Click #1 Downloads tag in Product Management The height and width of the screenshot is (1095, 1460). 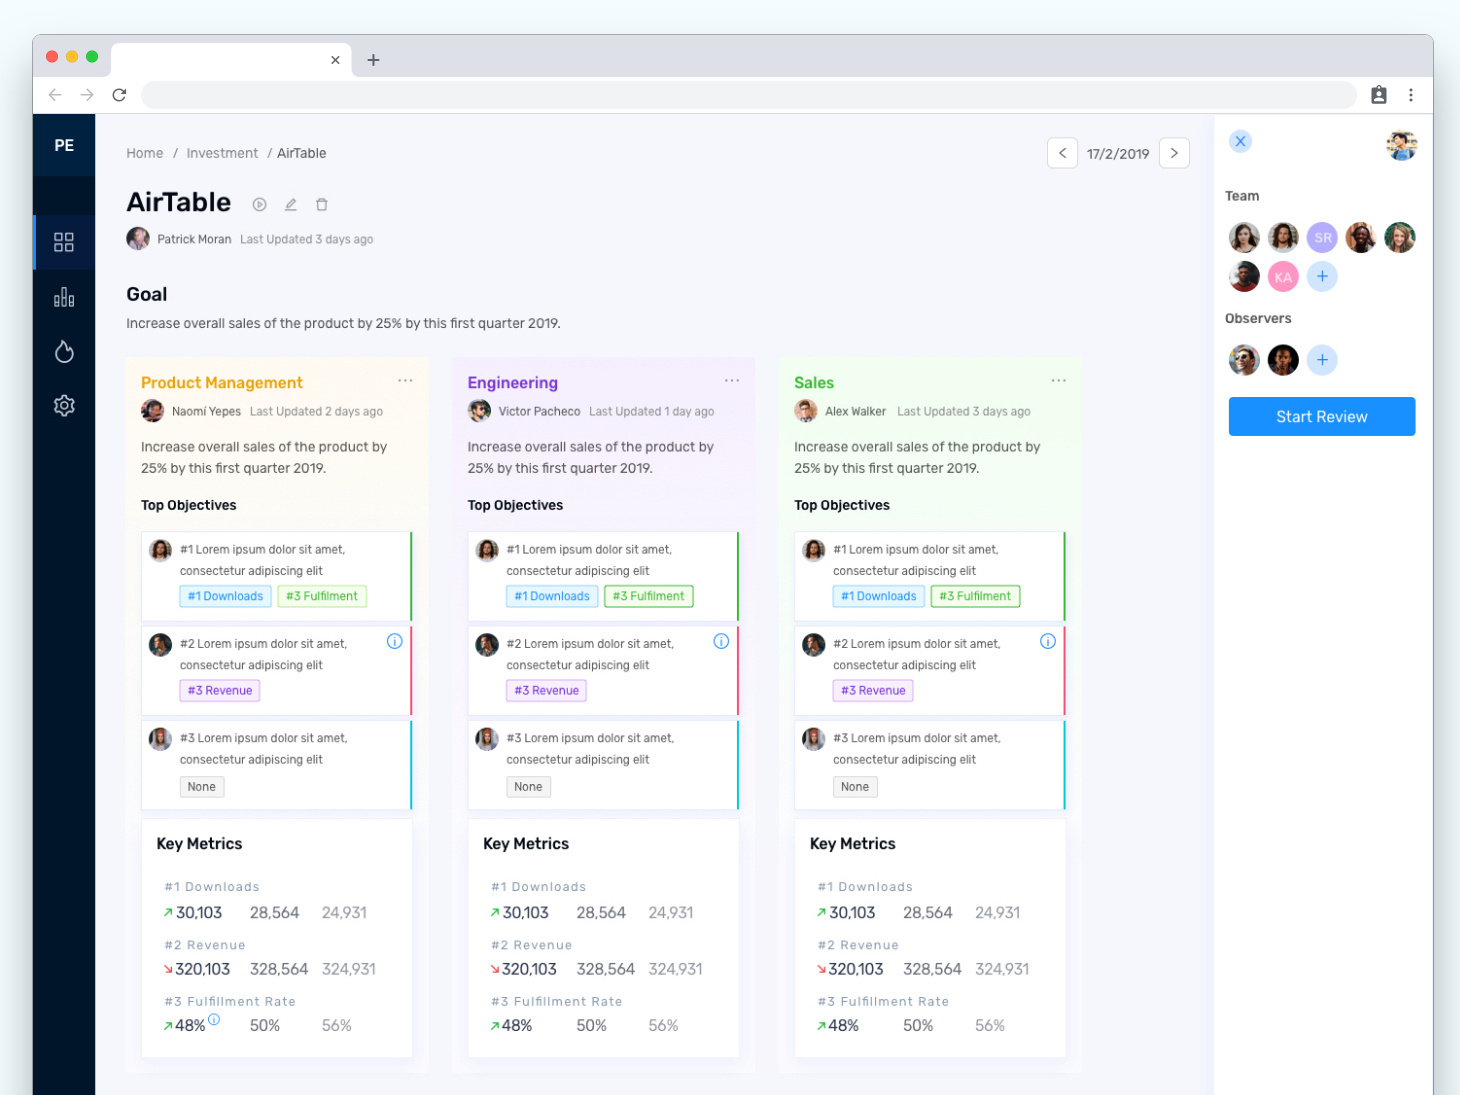225,596
